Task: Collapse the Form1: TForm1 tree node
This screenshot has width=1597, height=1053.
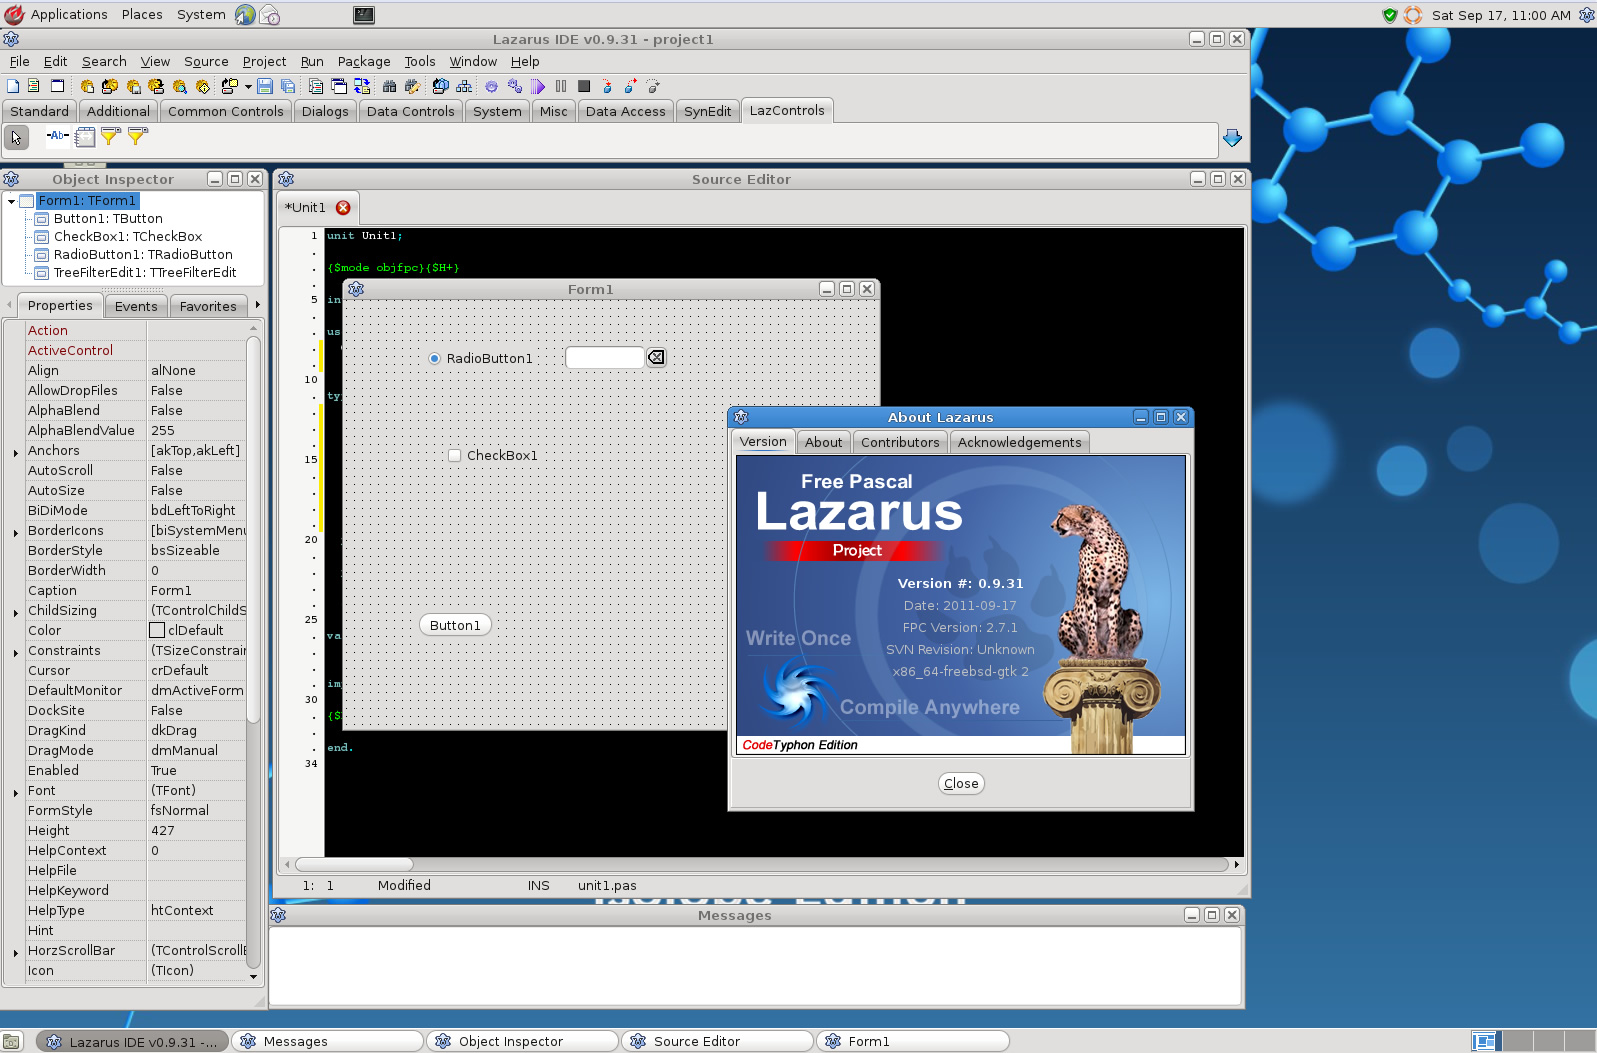Action: click(11, 201)
